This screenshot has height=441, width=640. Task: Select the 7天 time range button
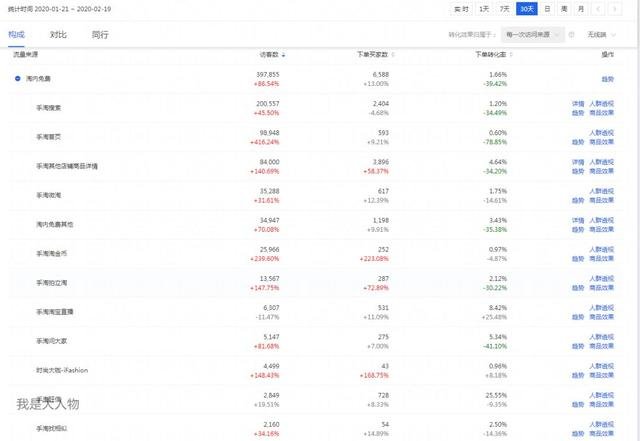click(x=504, y=9)
